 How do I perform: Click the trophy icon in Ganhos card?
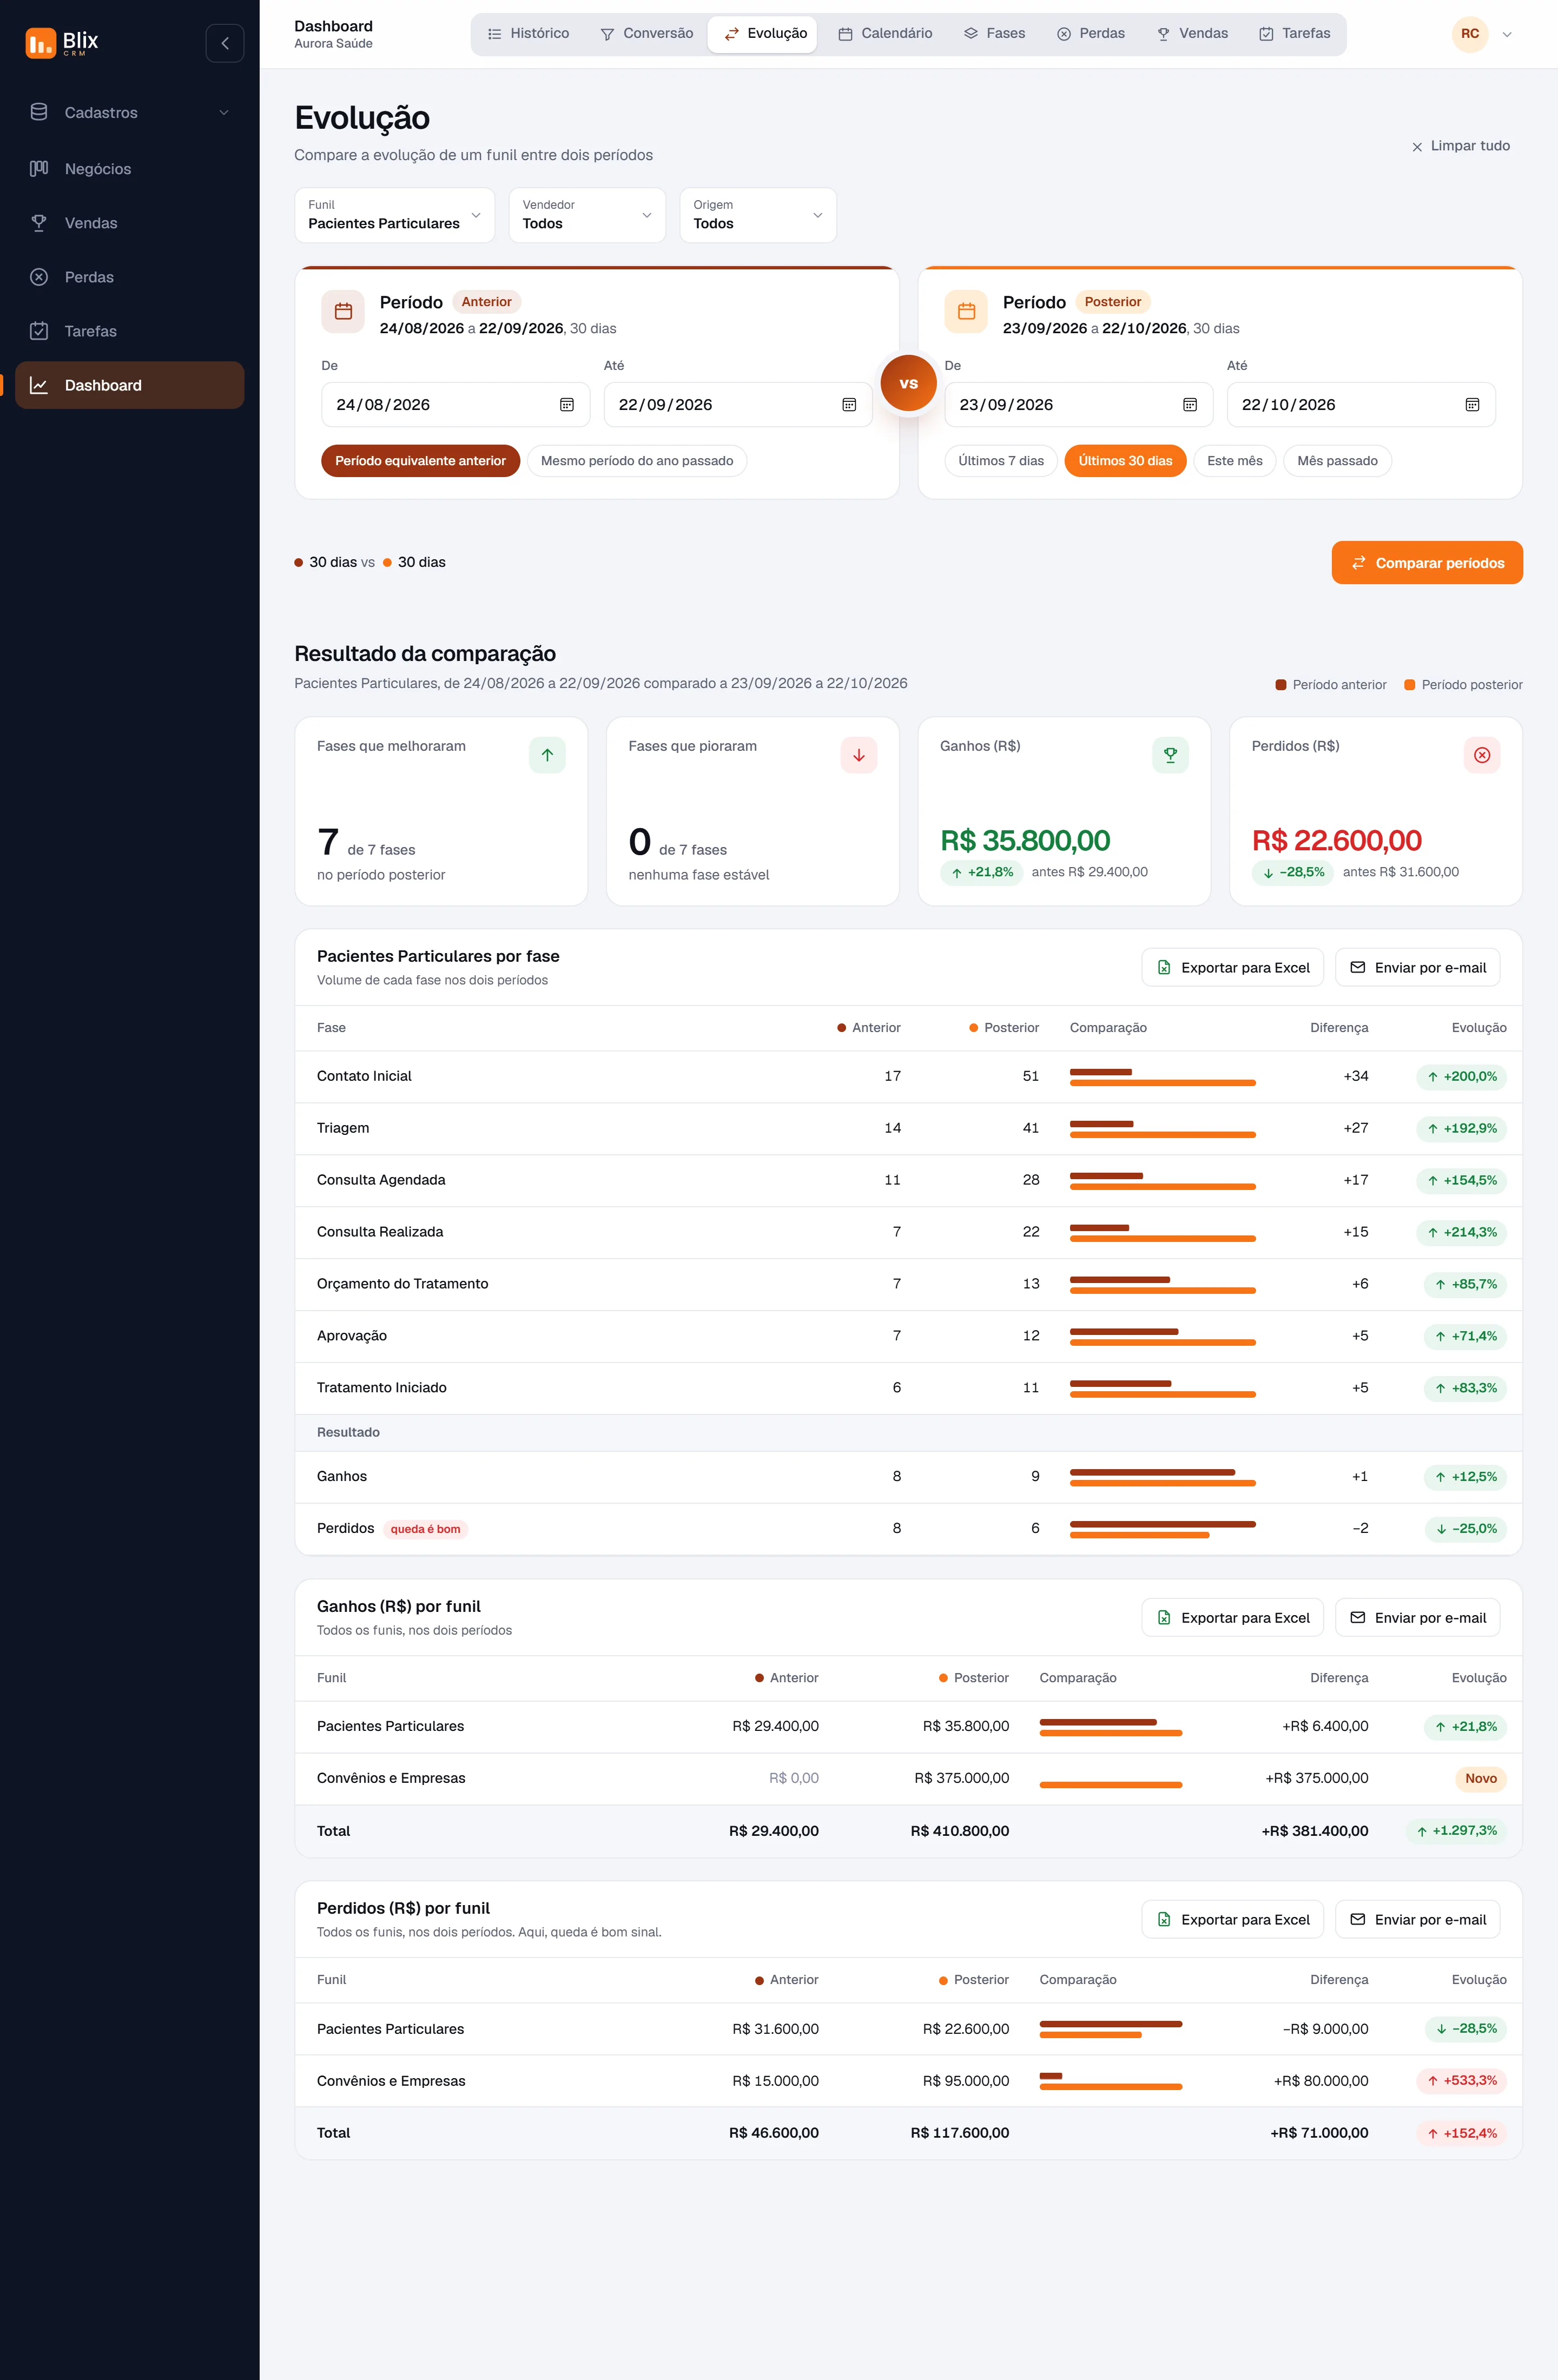point(1170,755)
